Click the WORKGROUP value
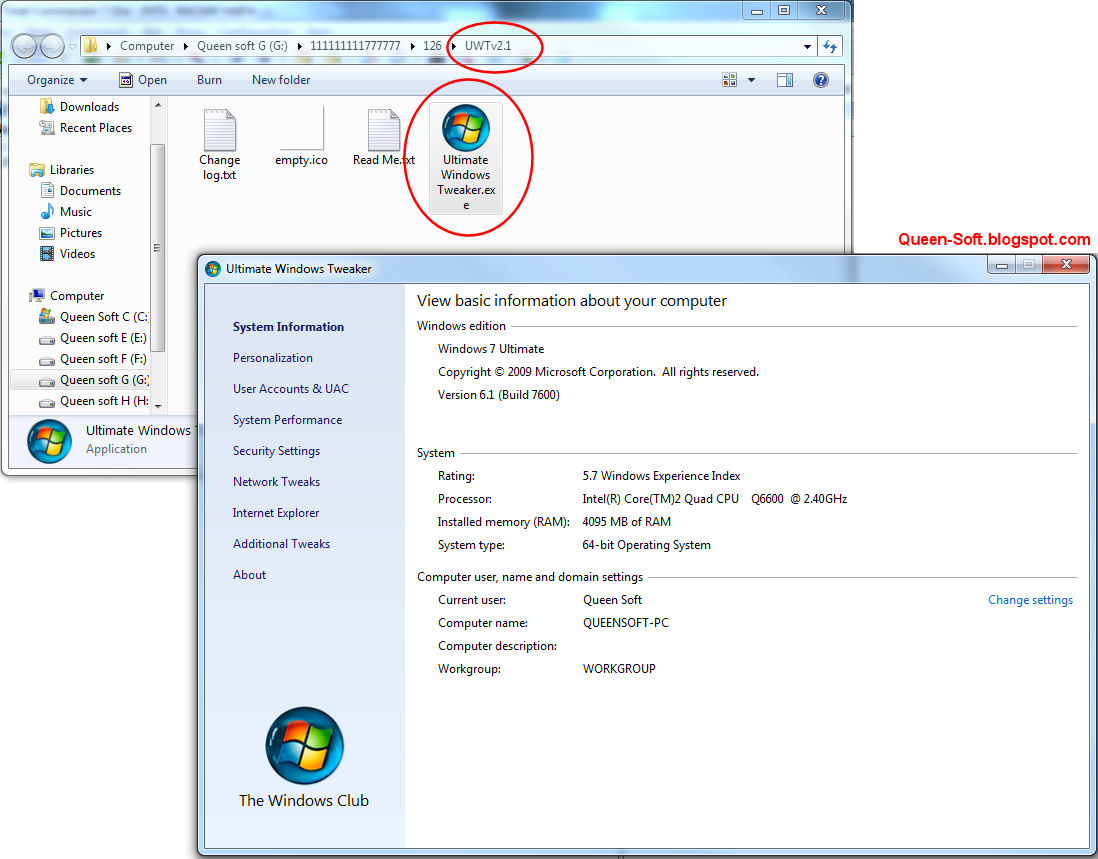The height and width of the screenshot is (859, 1098). pyautogui.click(x=619, y=669)
